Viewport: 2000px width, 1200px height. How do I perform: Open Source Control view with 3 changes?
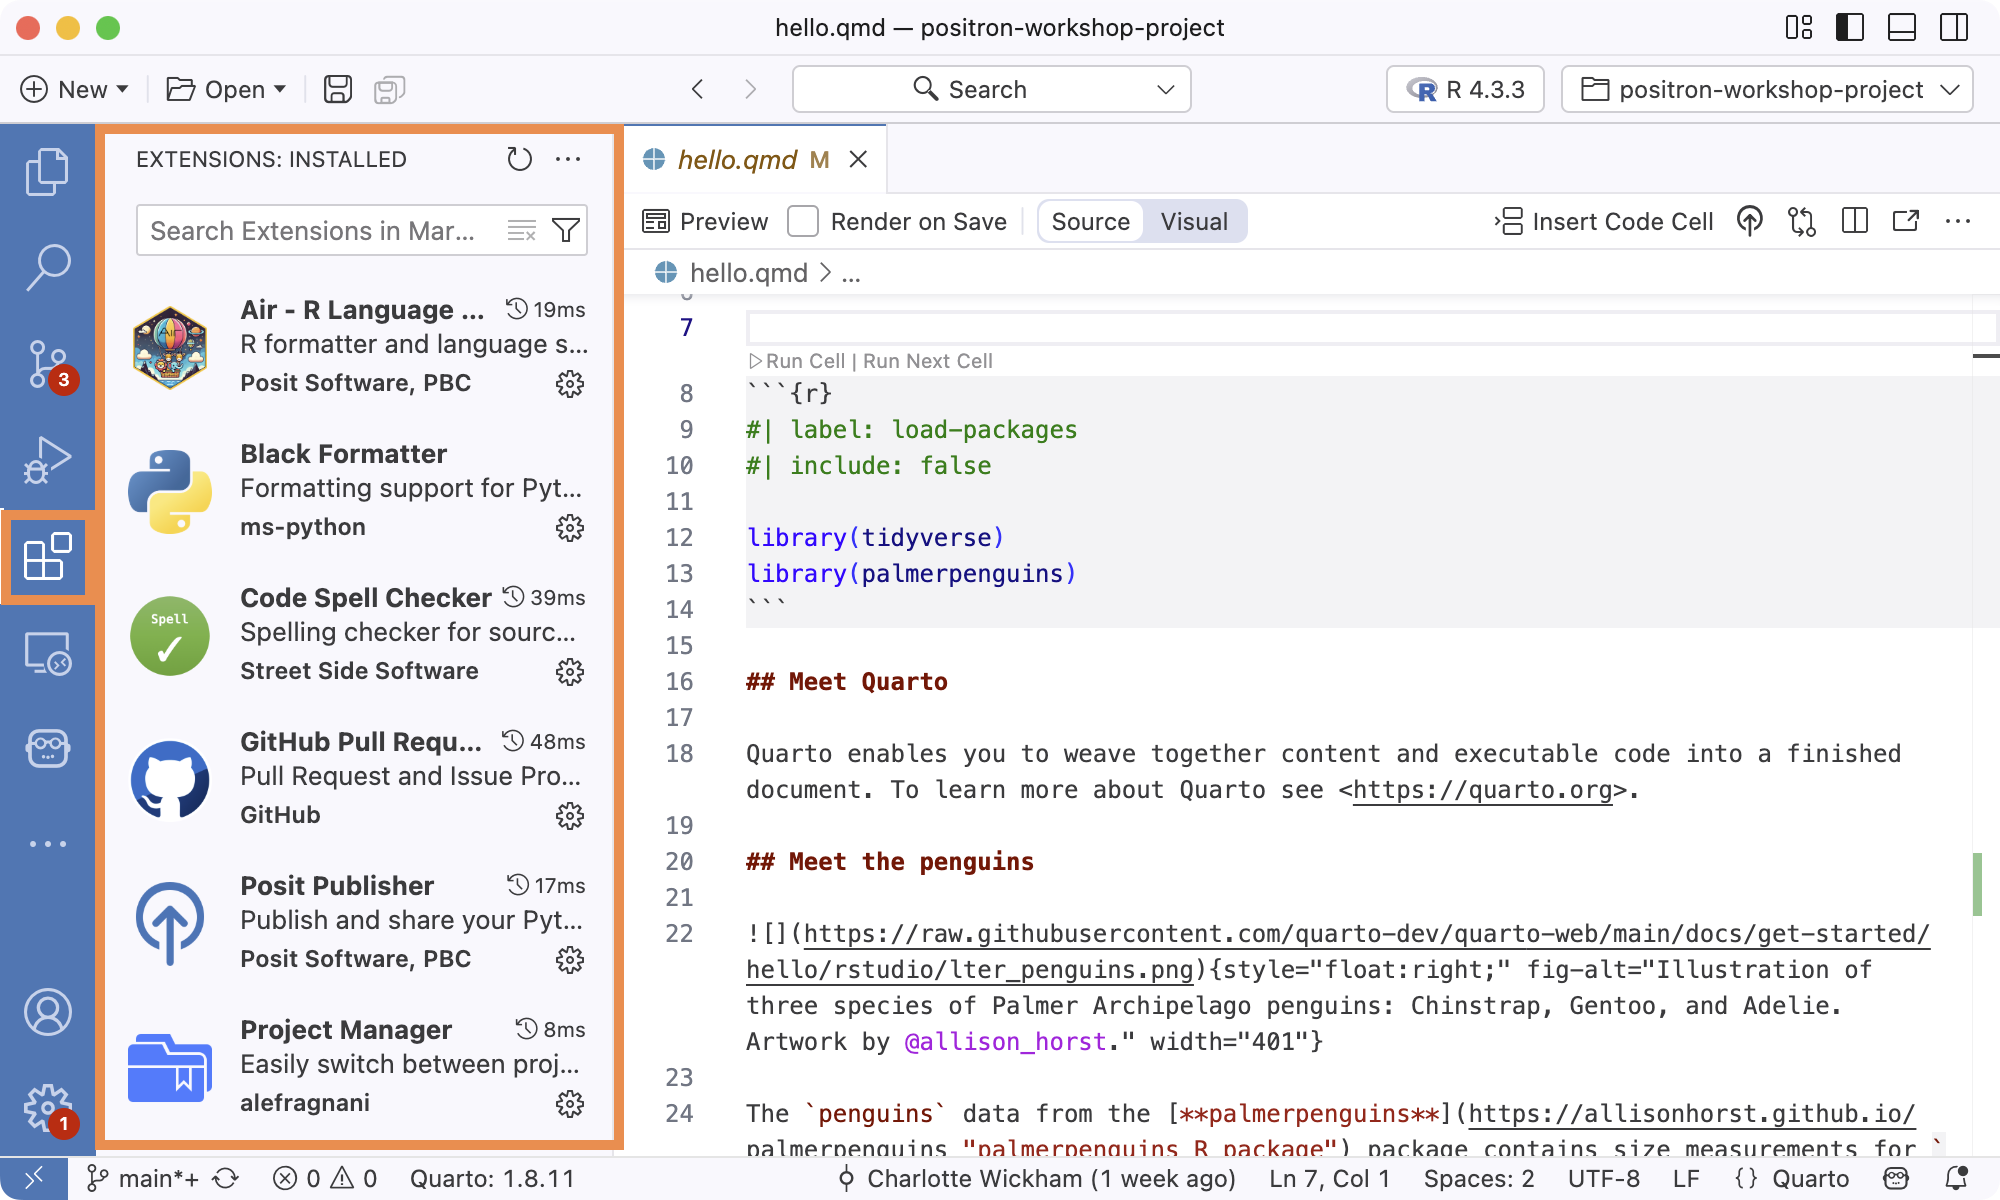(47, 364)
